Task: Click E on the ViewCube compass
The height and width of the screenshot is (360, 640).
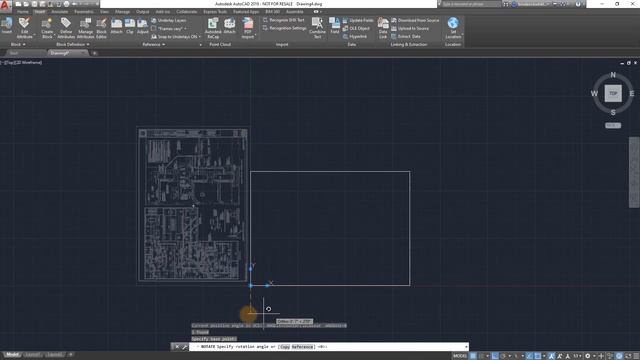Action: point(631,93)
